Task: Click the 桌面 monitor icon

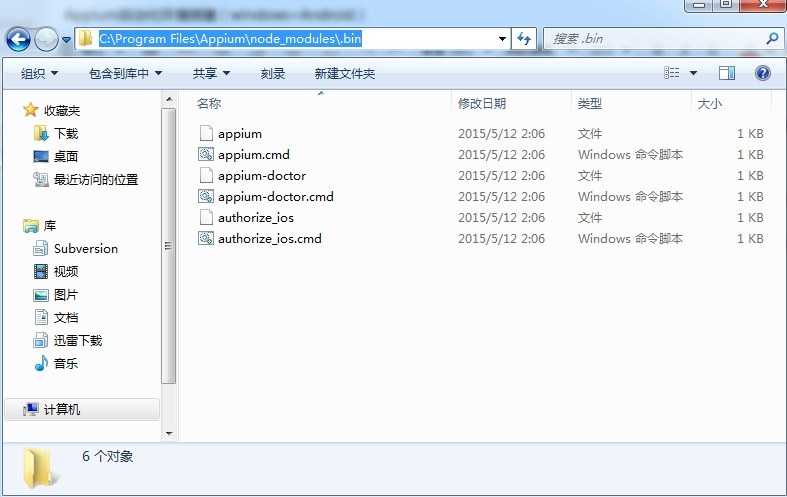Action: tap(41, 156)
